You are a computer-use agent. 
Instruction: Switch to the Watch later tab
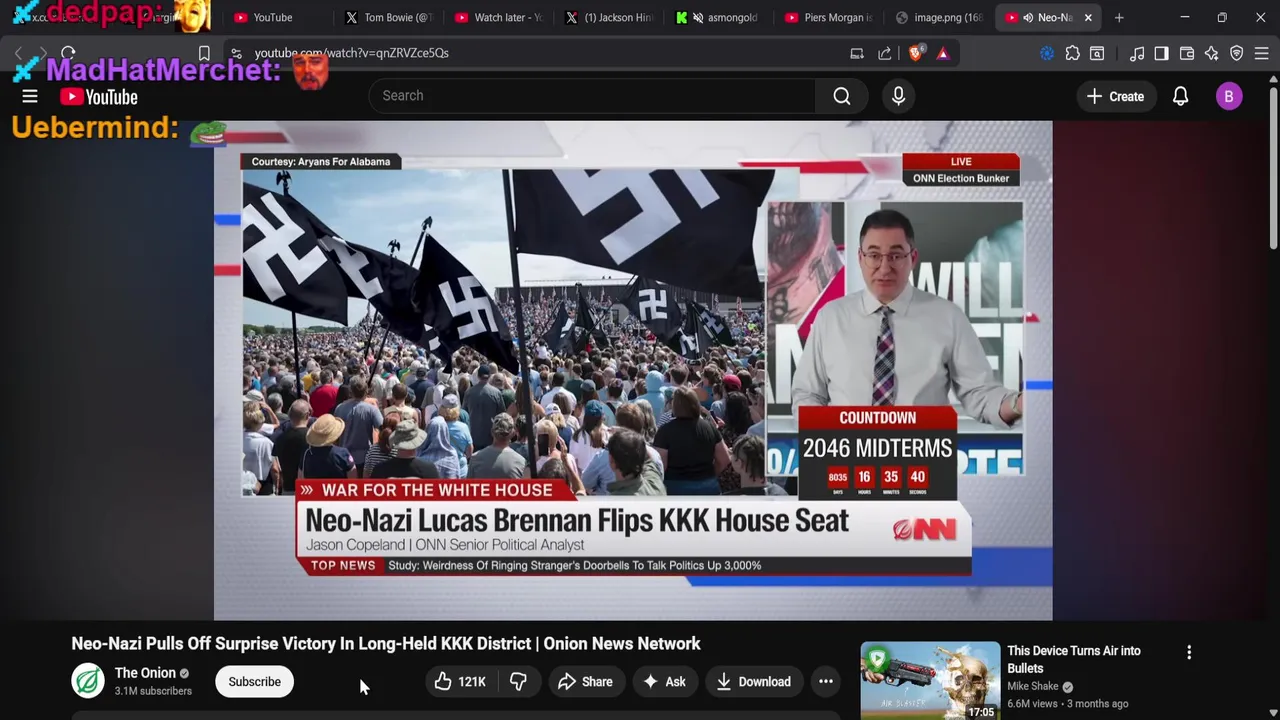(x=498, y=17)
